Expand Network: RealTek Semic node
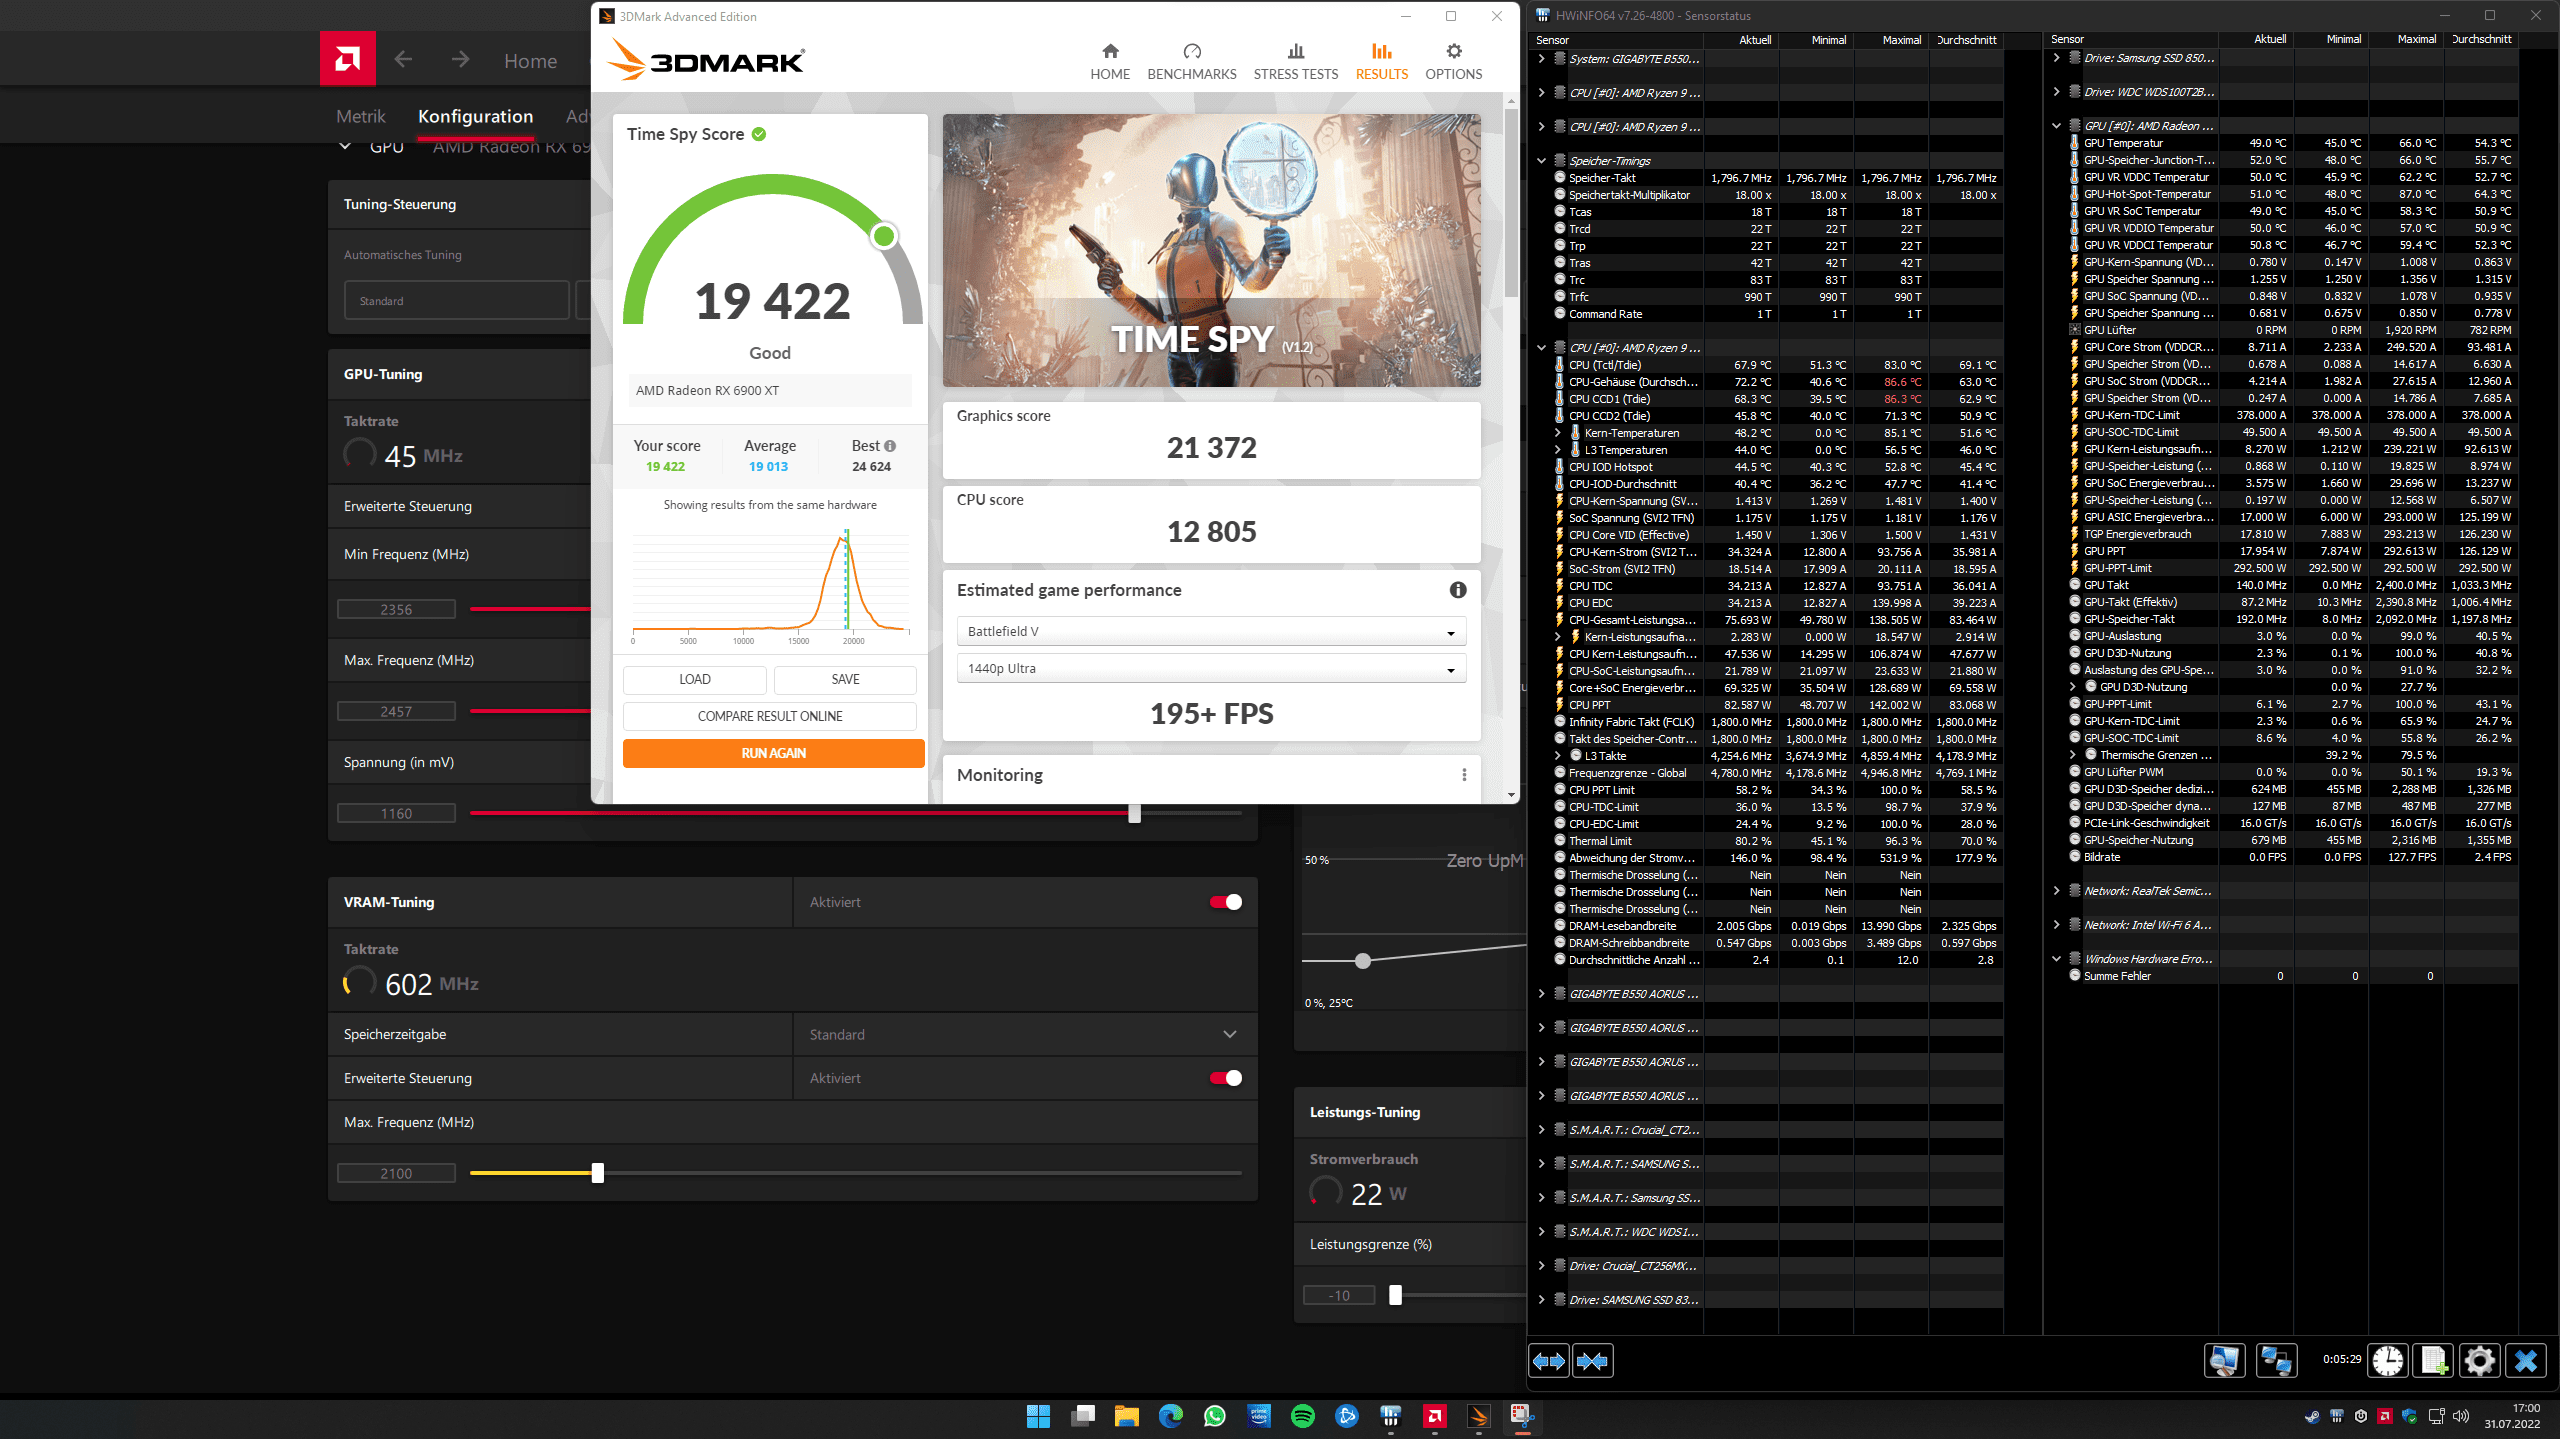2560x1439 pixels. (x=2056, y=891)
